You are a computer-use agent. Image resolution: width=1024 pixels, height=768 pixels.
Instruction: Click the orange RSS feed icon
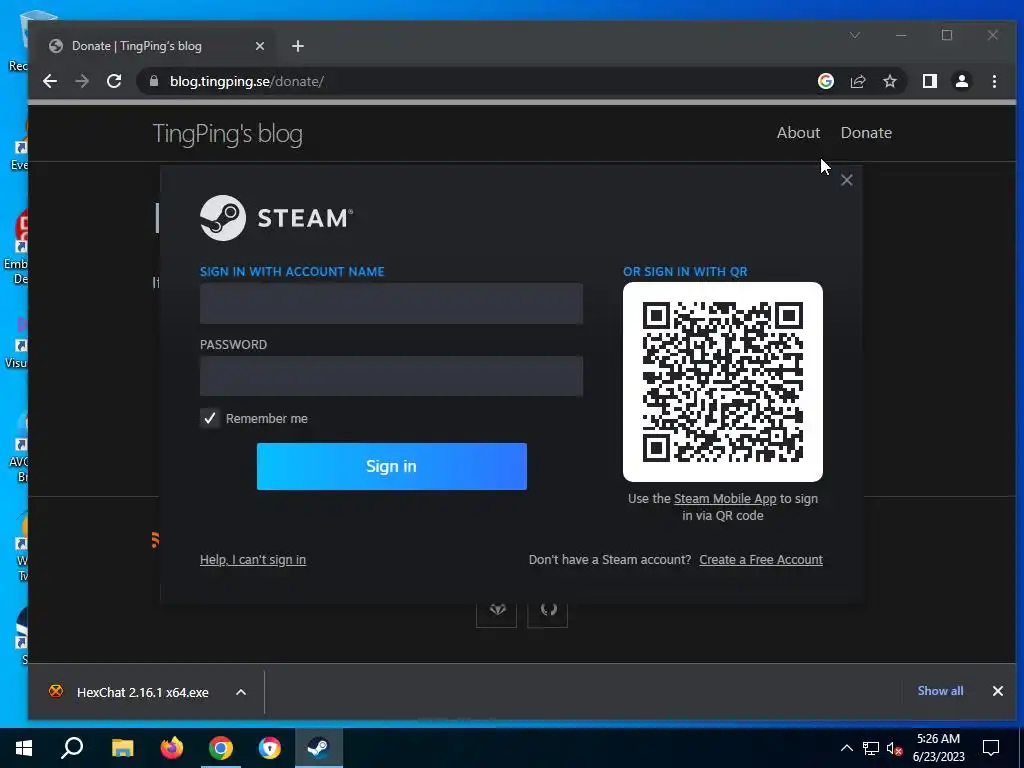[x=155, y=540]
